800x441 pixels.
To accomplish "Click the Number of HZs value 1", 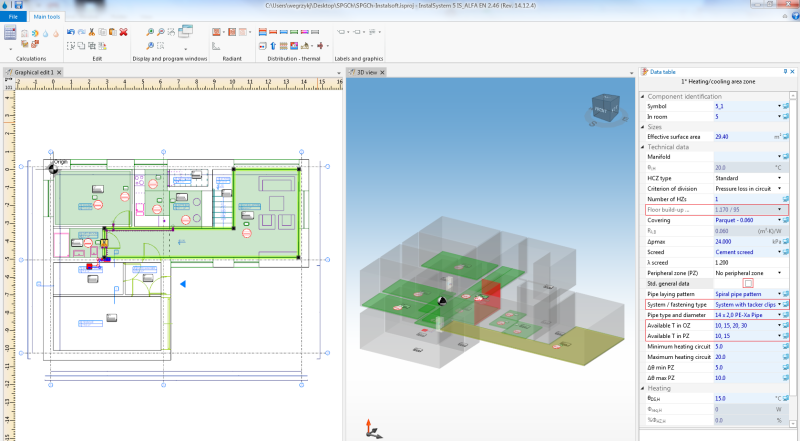I will click(748, 199).
